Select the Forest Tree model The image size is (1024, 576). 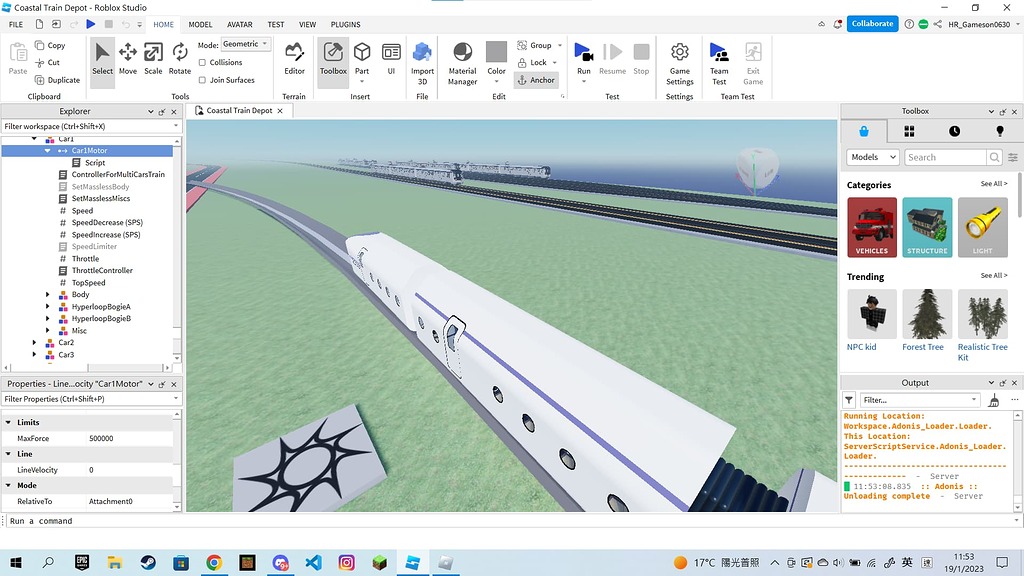click(x=927, y=321)
